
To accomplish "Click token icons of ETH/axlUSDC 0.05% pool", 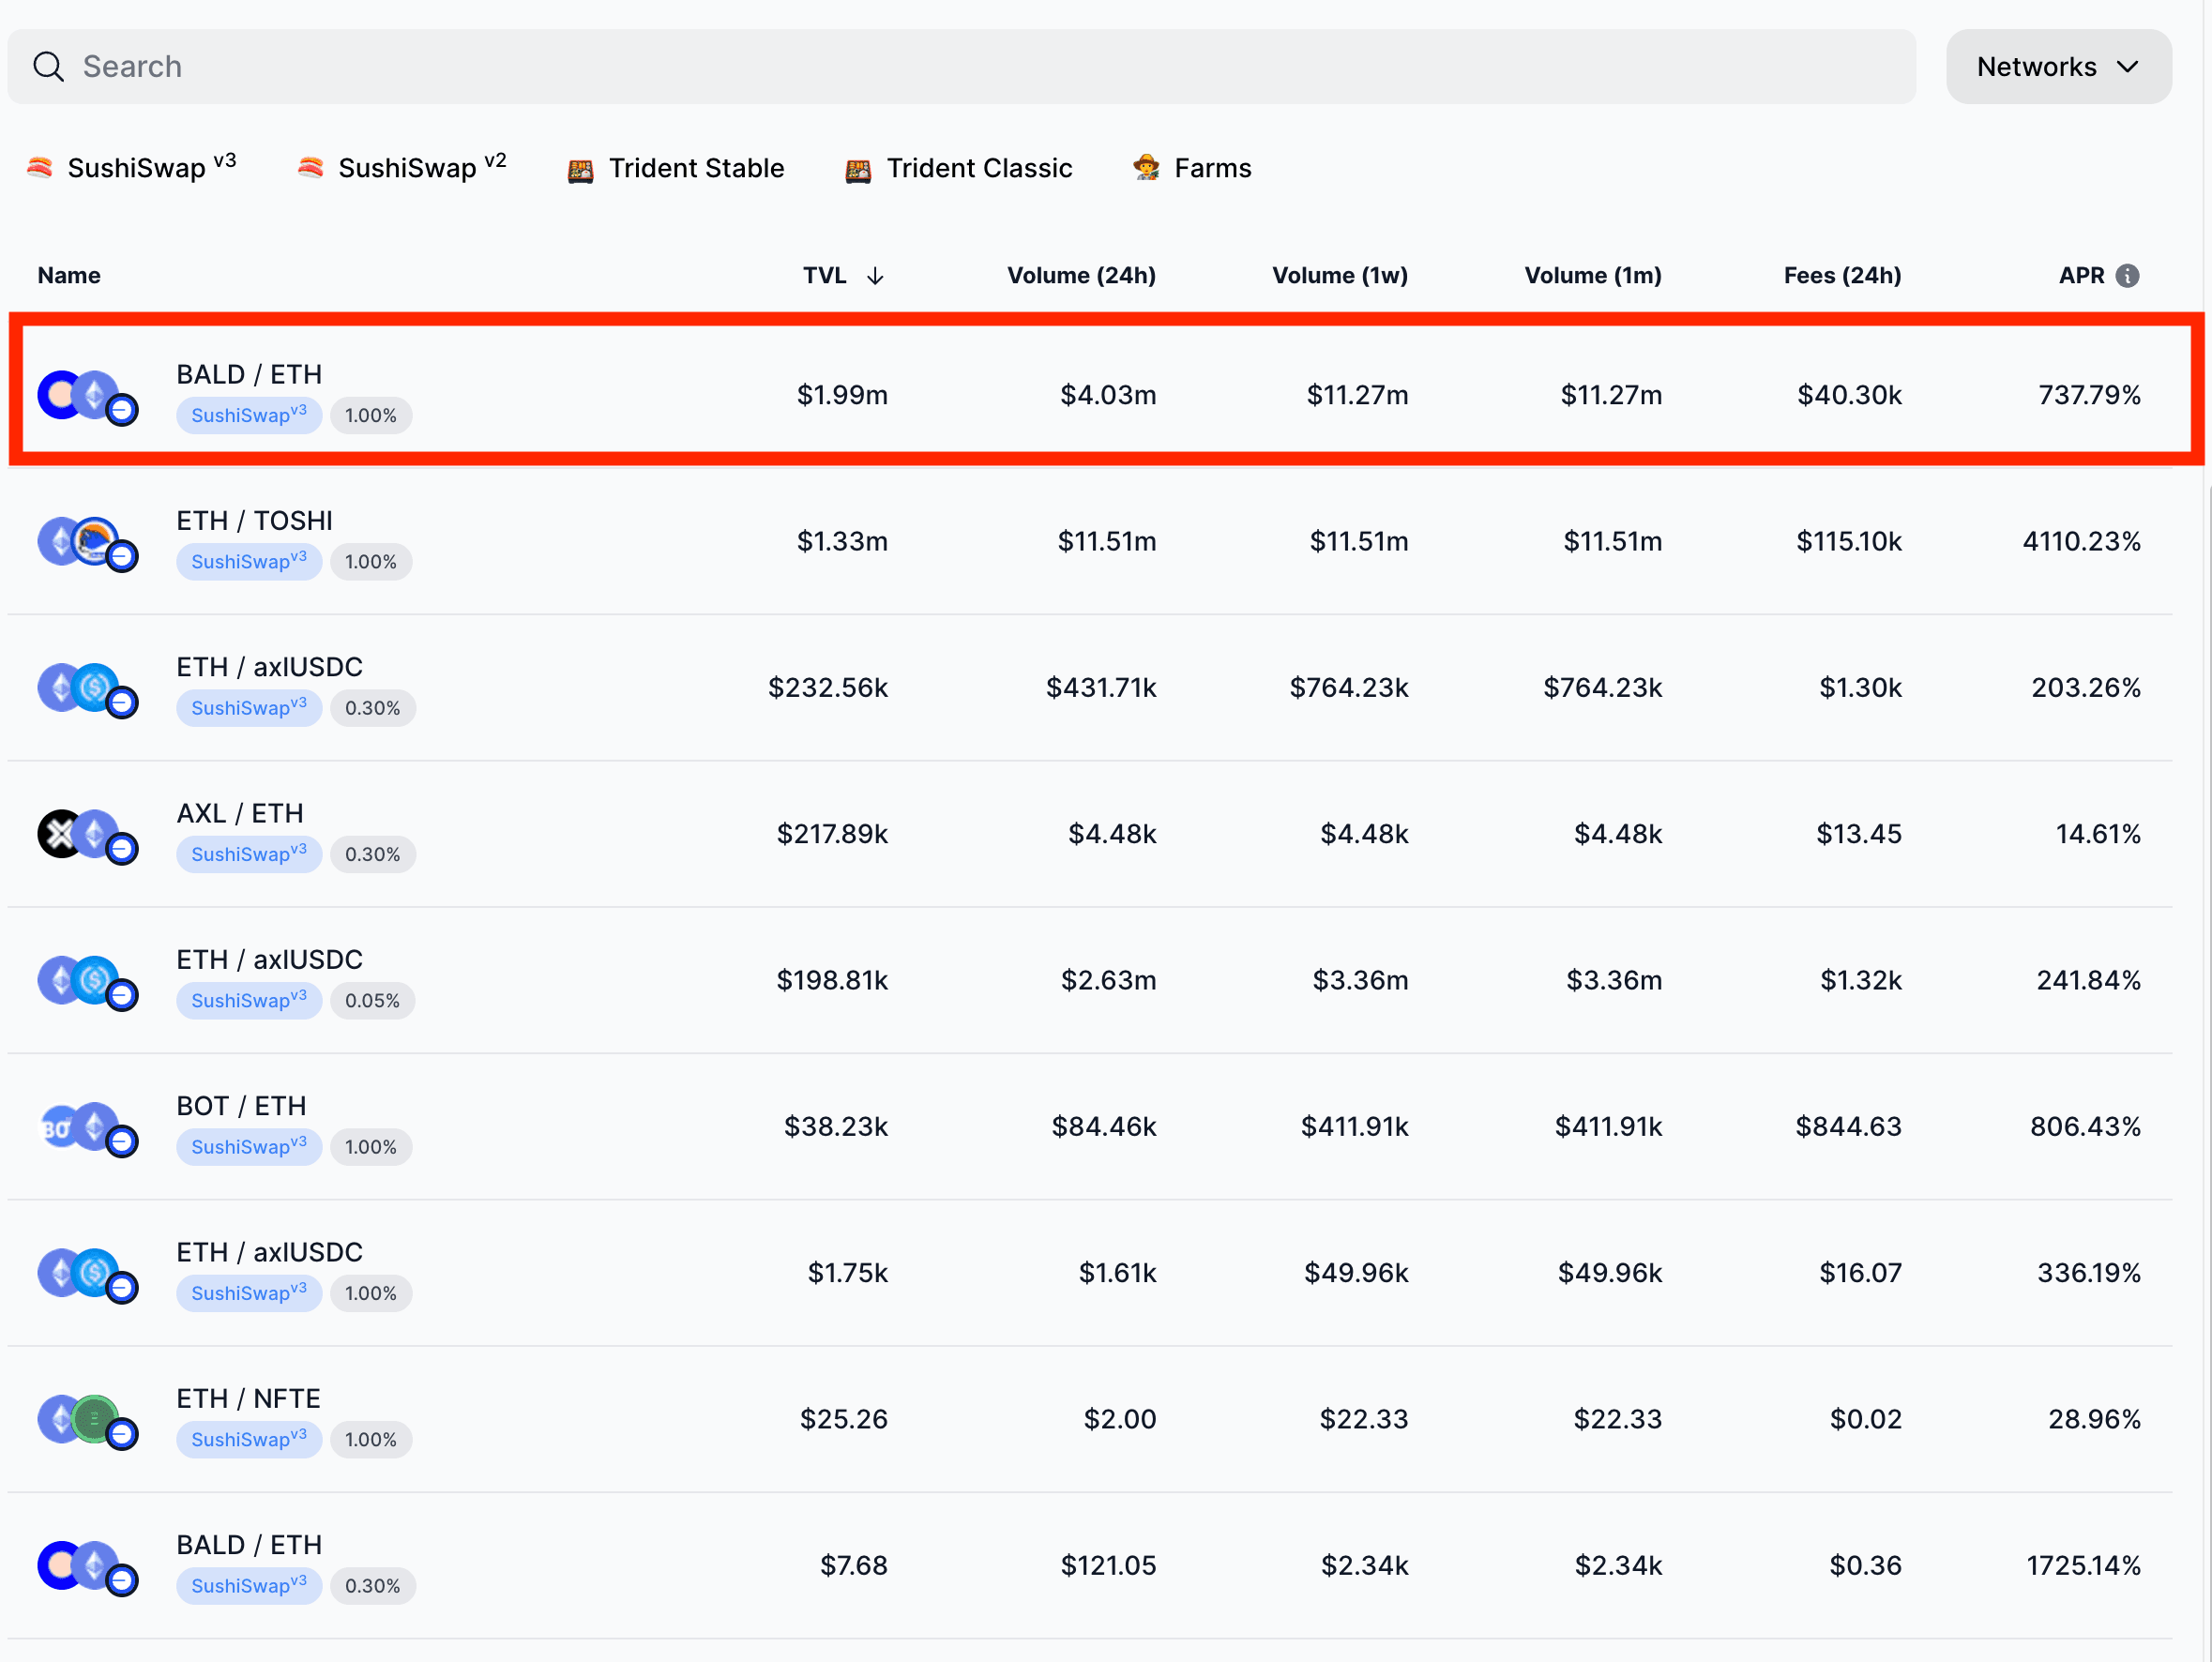I will (88, 982).
